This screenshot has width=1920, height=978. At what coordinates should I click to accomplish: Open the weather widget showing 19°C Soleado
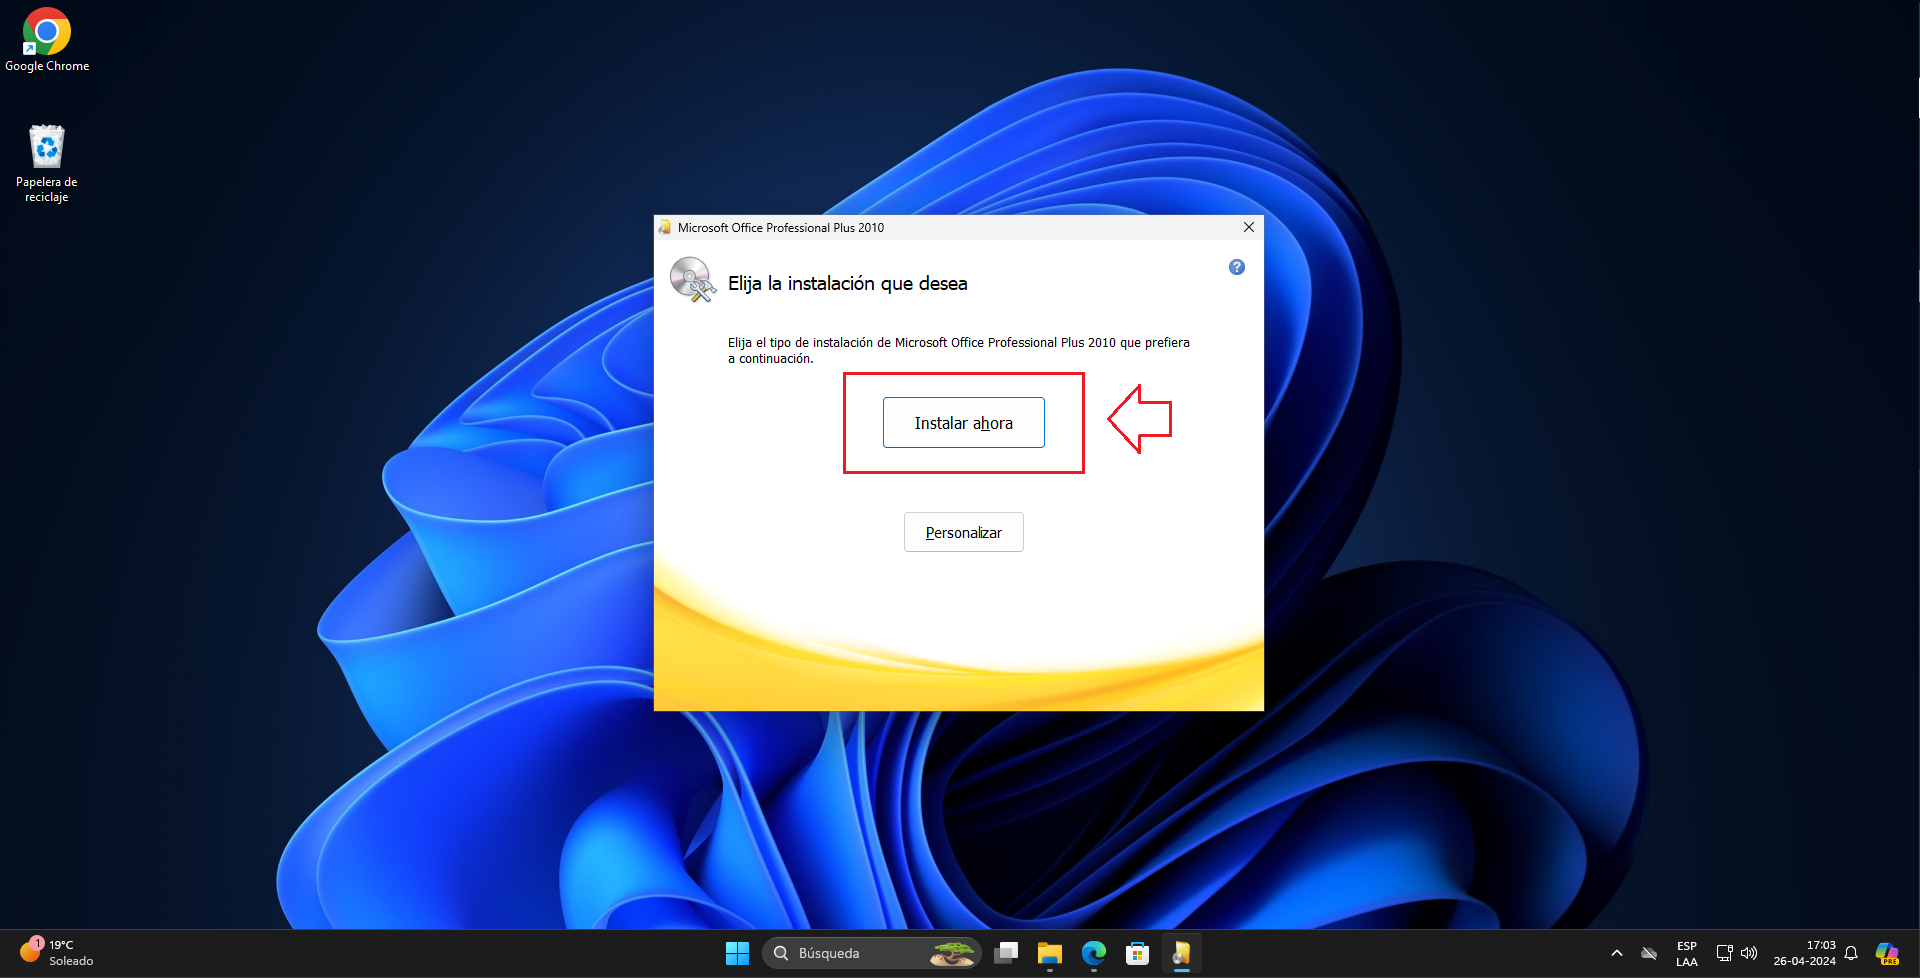(56, 953)
